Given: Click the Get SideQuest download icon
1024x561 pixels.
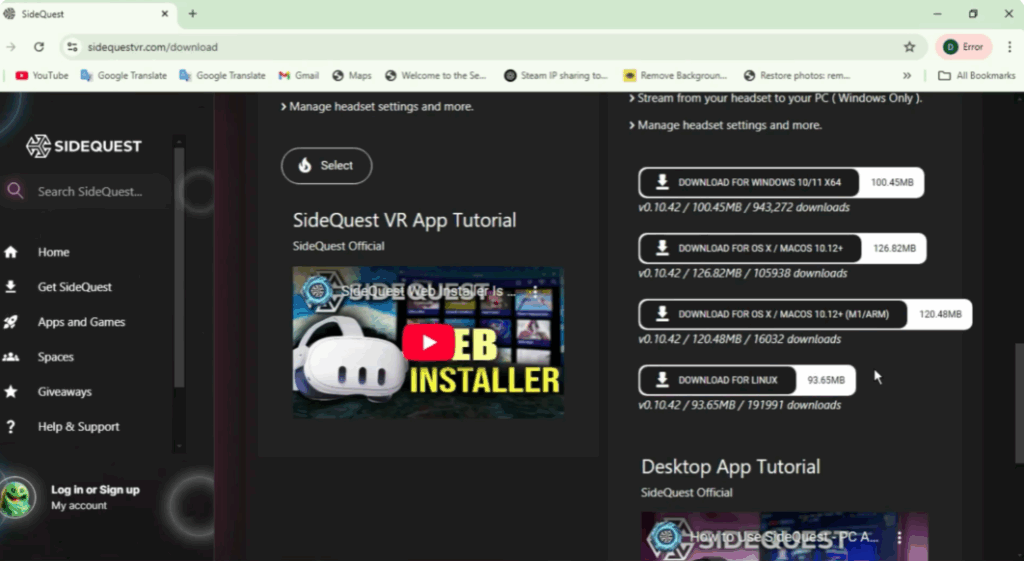Looking at the screenshot, I should pyautogui.click(x=11, y=287).
